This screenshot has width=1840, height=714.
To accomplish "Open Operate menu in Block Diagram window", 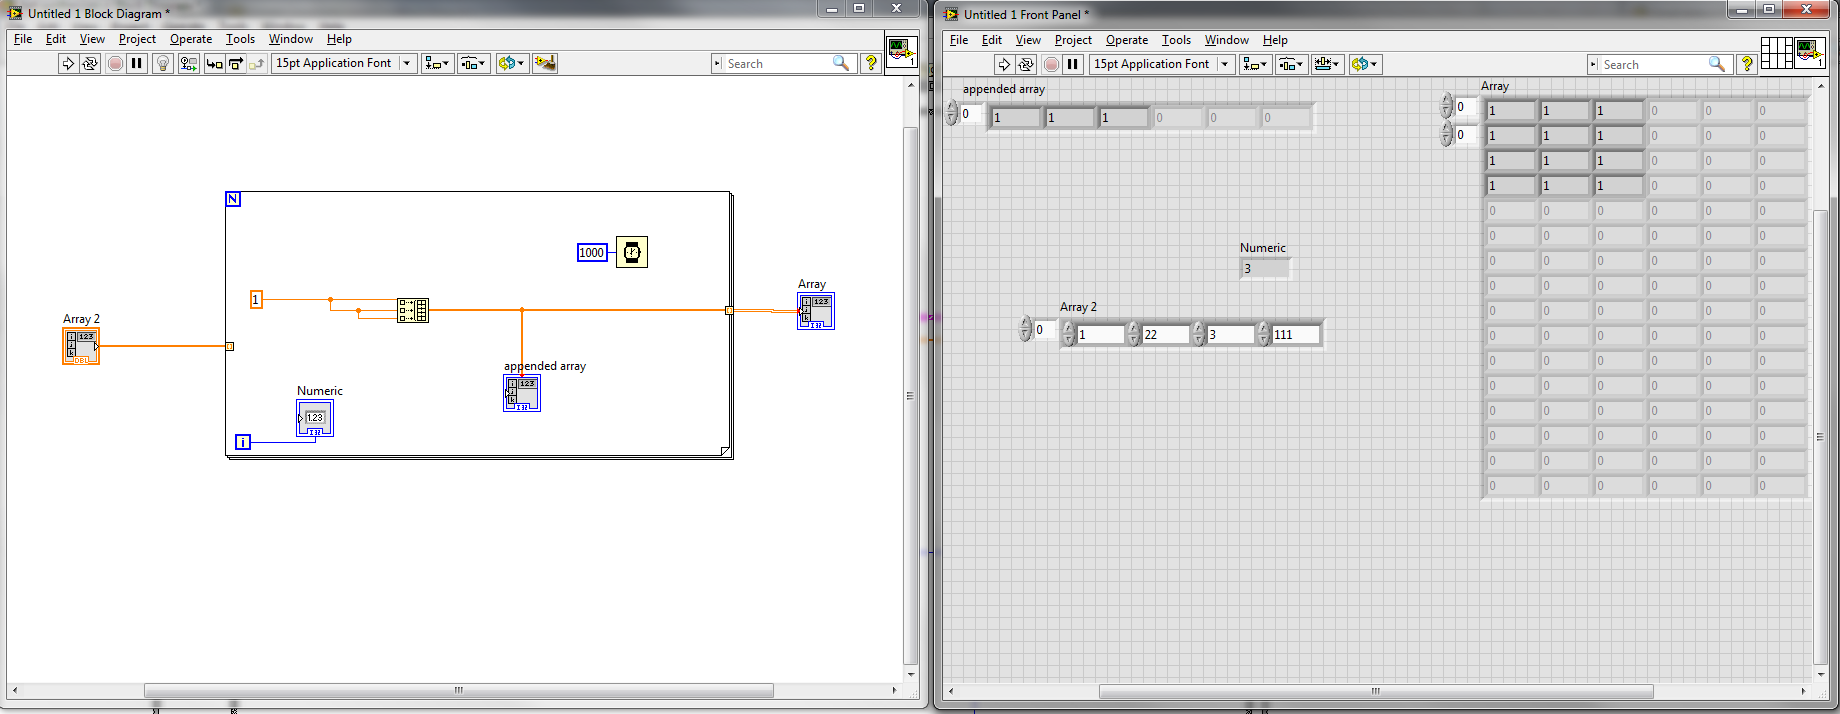I will point(191,39).
